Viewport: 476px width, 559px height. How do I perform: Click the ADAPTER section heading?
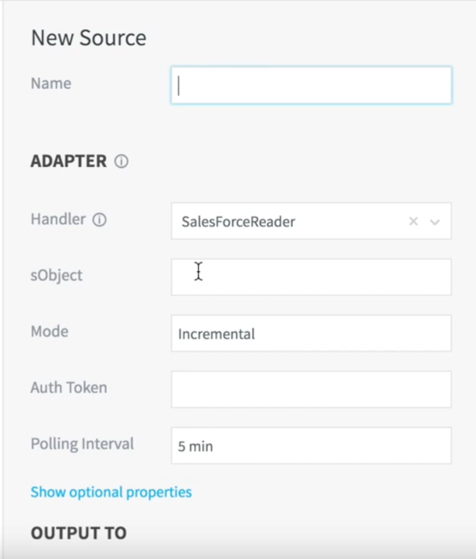pyautogui.click(x=68, y=161)
